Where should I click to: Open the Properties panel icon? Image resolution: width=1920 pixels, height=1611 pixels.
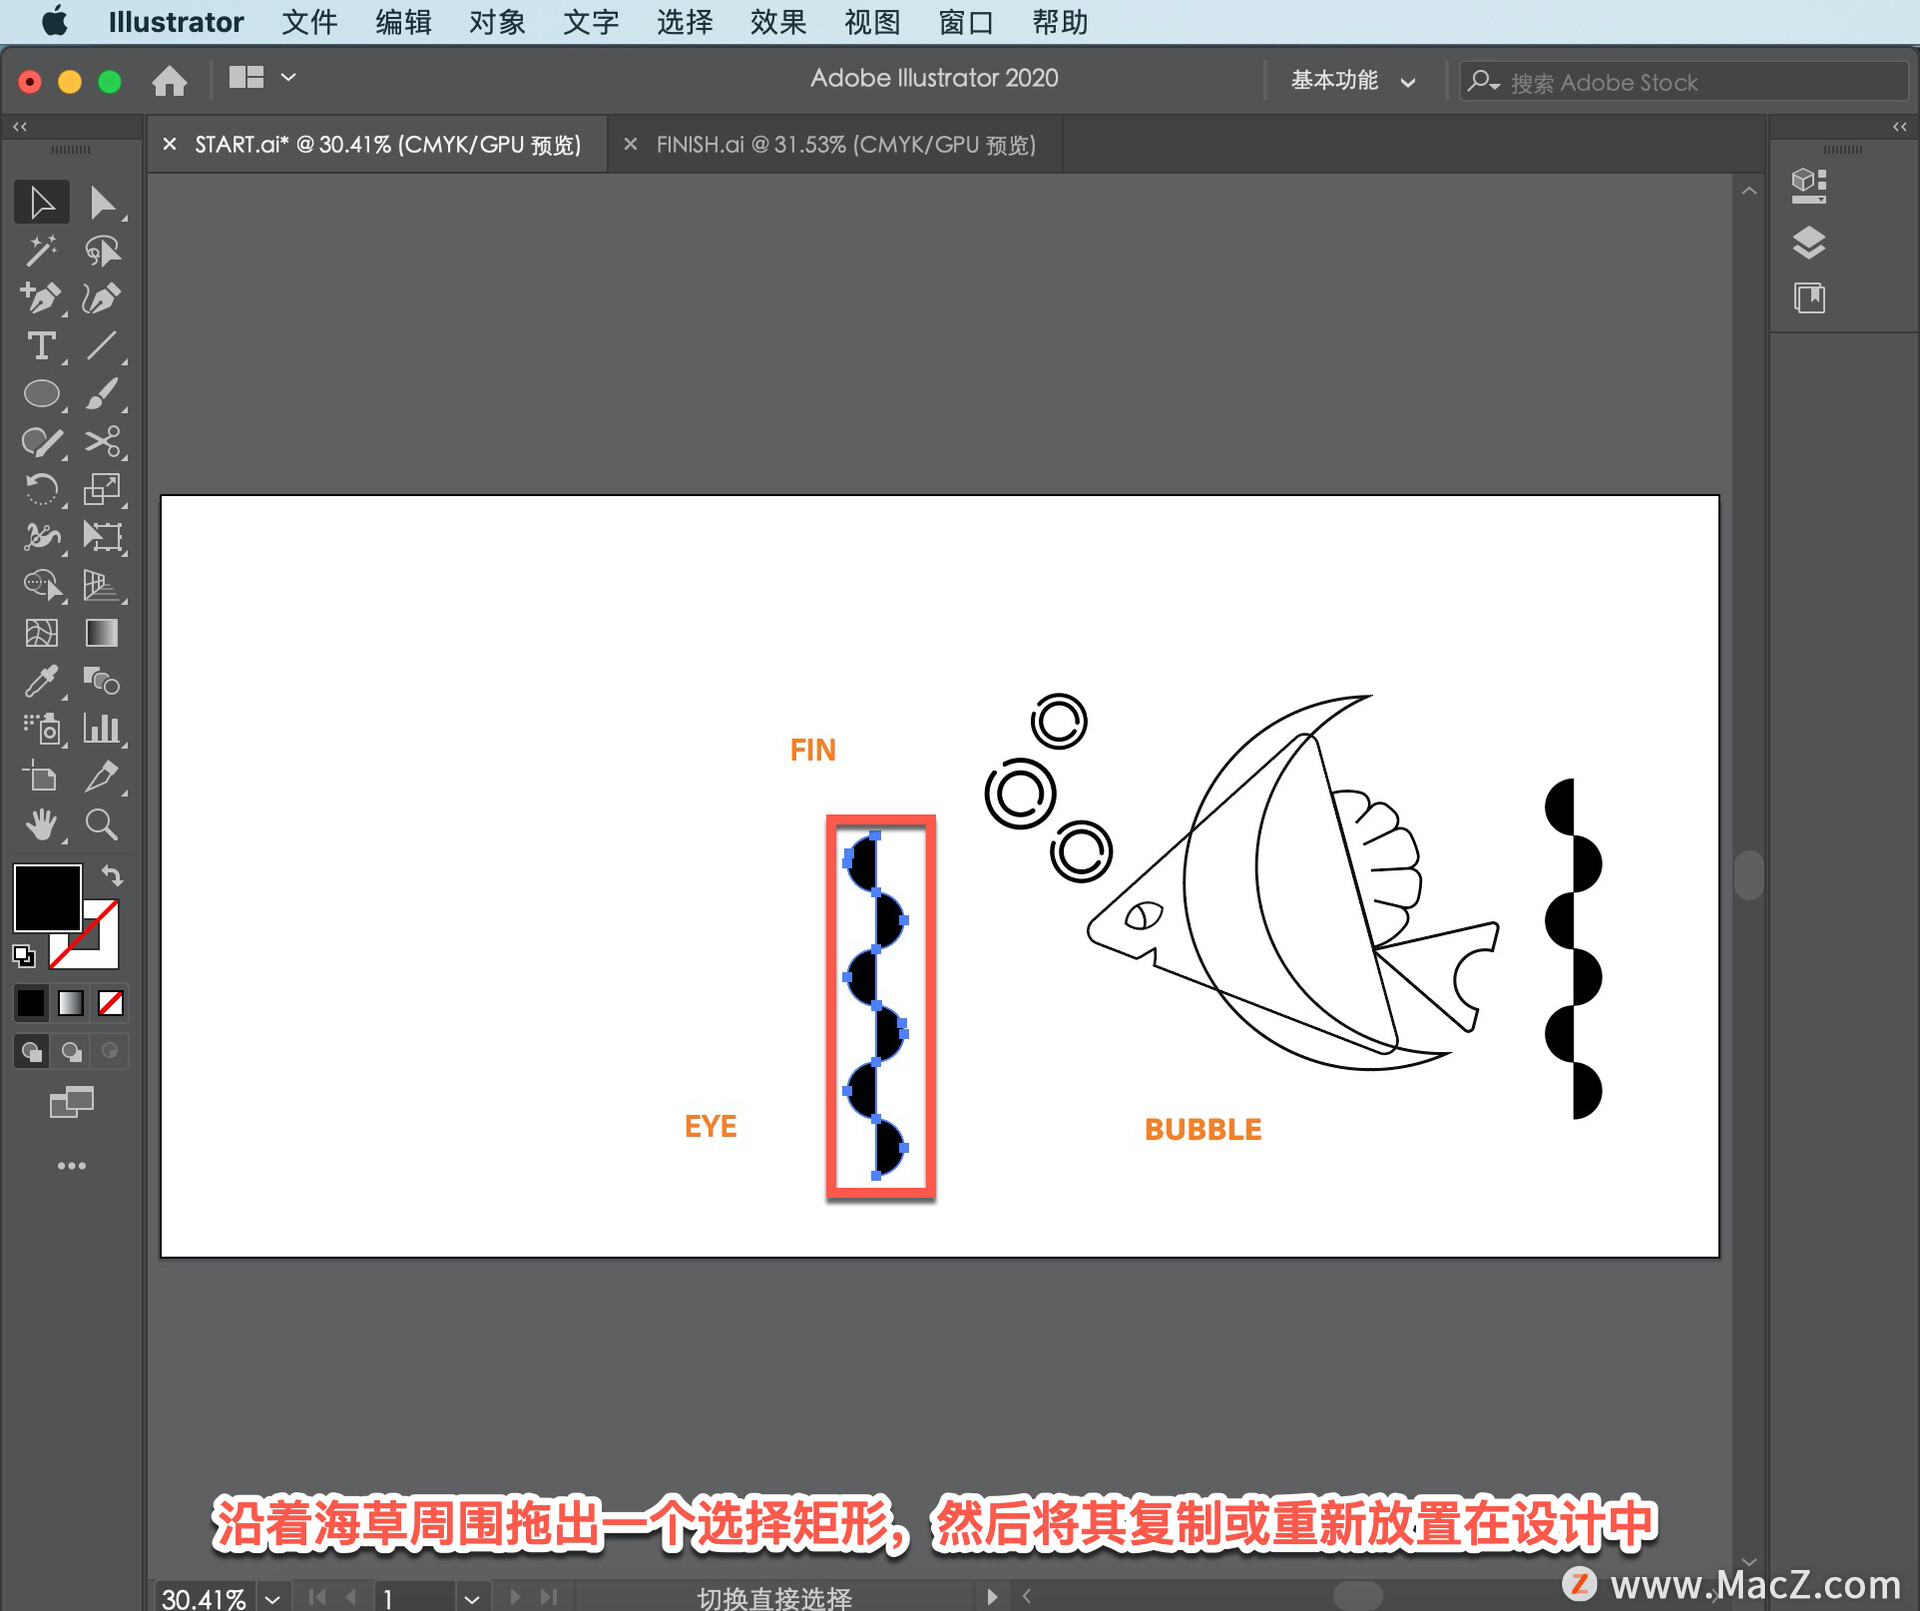point(1808,186)
